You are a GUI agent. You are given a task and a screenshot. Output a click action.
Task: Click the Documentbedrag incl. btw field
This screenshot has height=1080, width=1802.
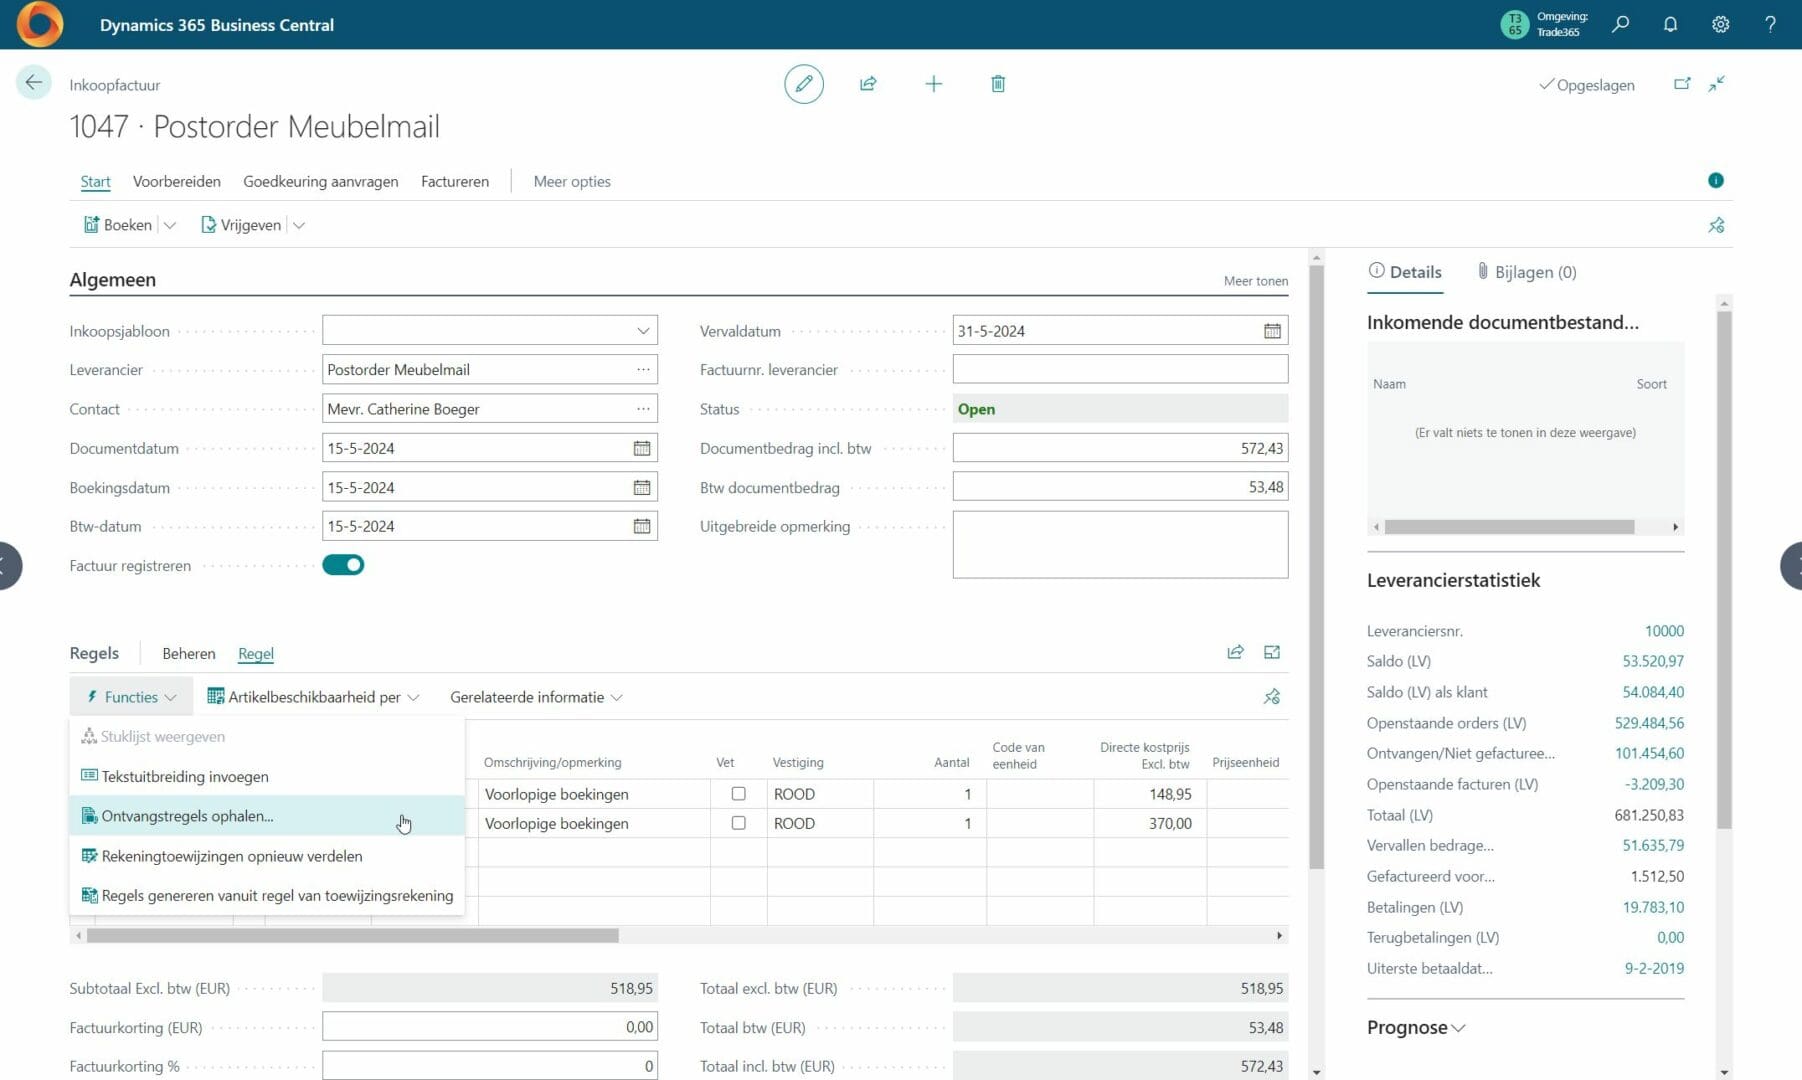pos(1120,448)
